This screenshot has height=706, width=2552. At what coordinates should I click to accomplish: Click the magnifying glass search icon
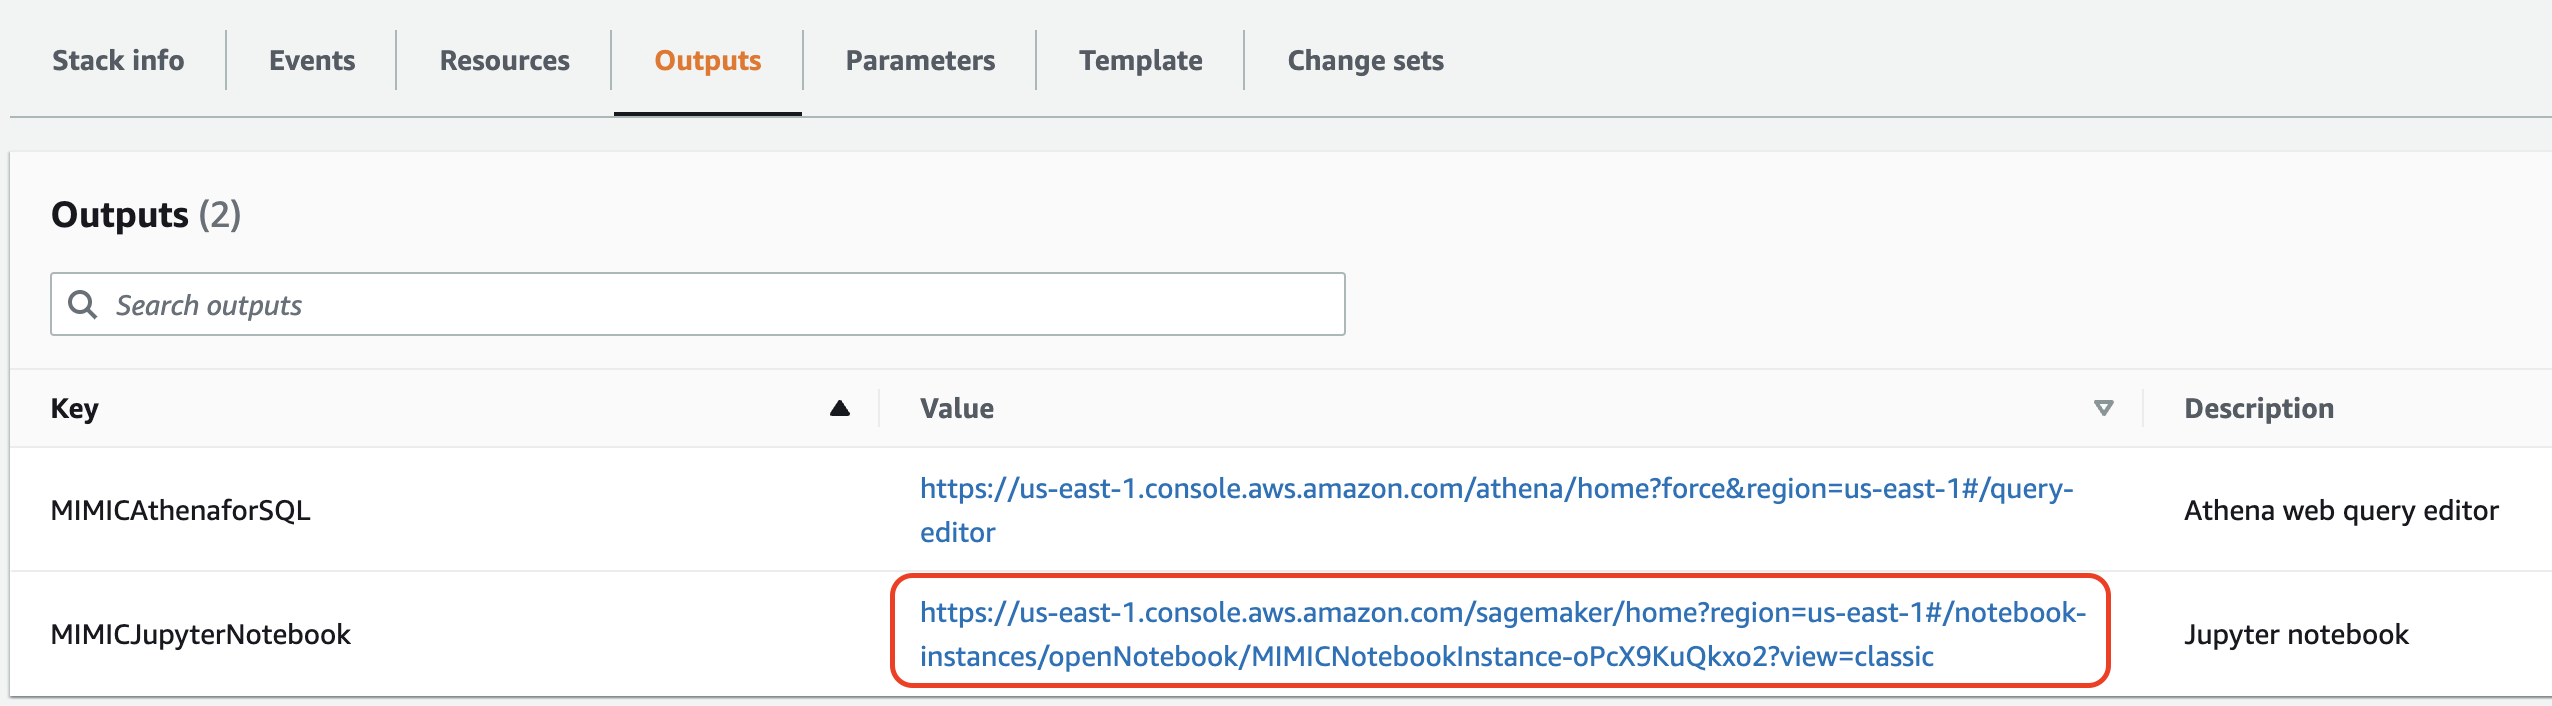(x=82, y=304)
